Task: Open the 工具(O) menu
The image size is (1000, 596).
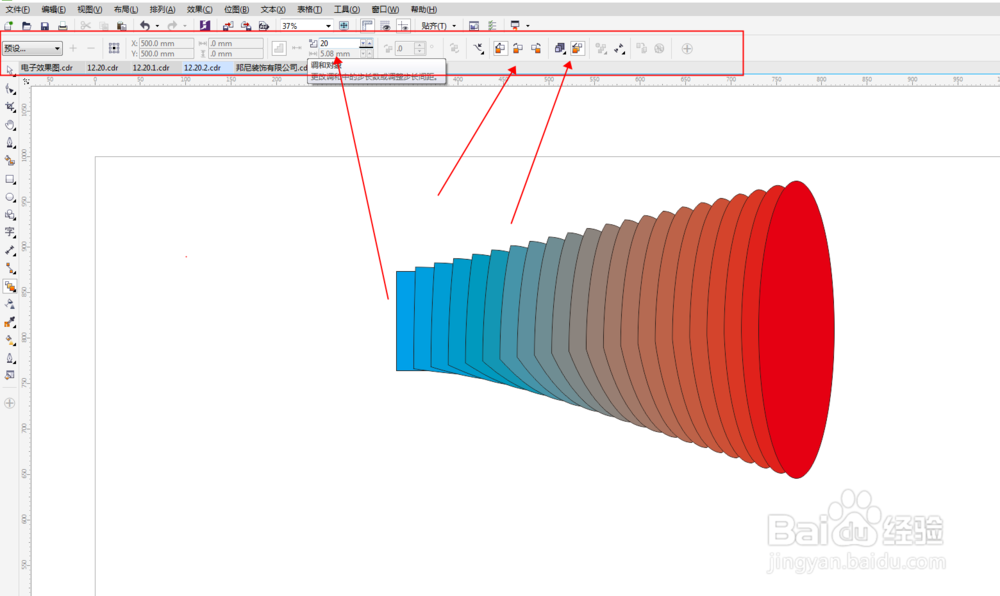Action: [347, 10]
